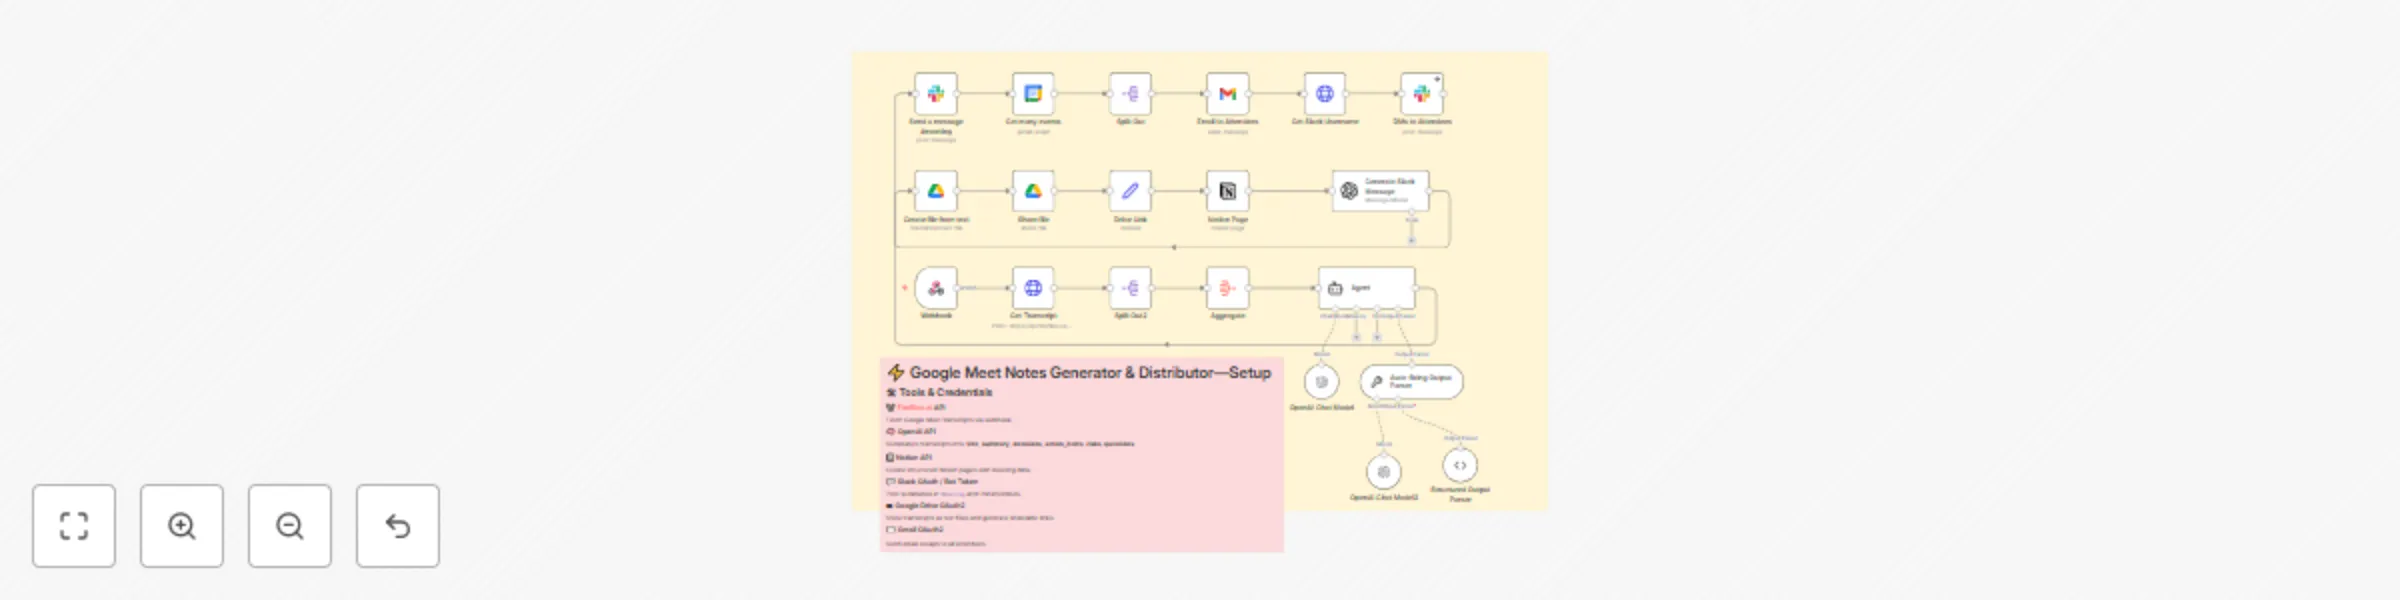2400x600 pixels.
Task: Click the red API link in the pink sticky note
Action: coord(916,408)
